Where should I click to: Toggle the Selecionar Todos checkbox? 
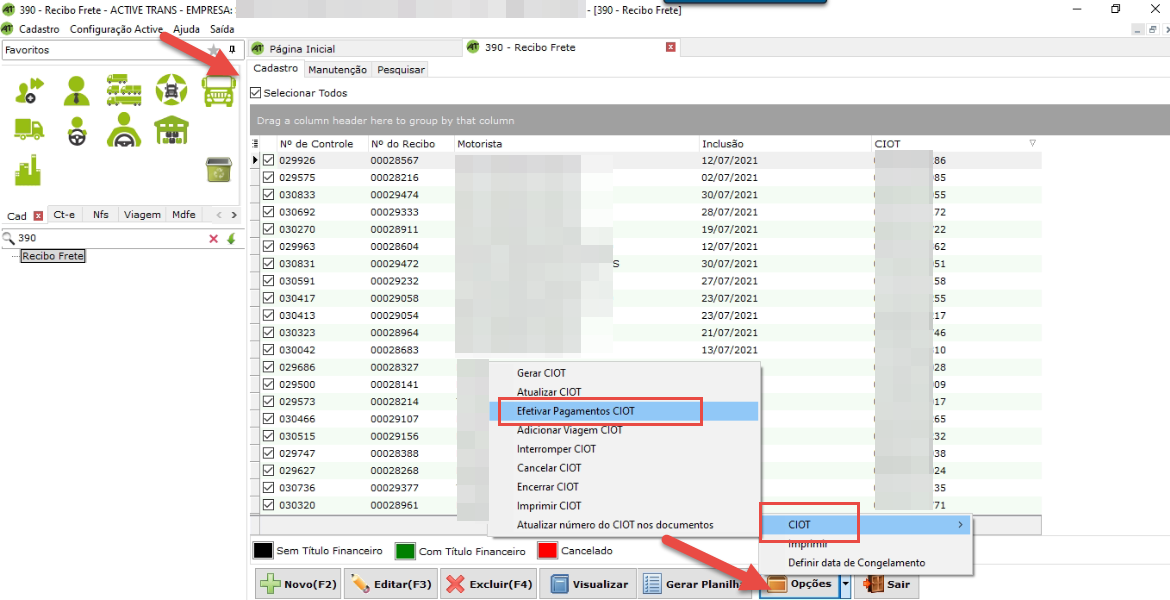(256, 93)
